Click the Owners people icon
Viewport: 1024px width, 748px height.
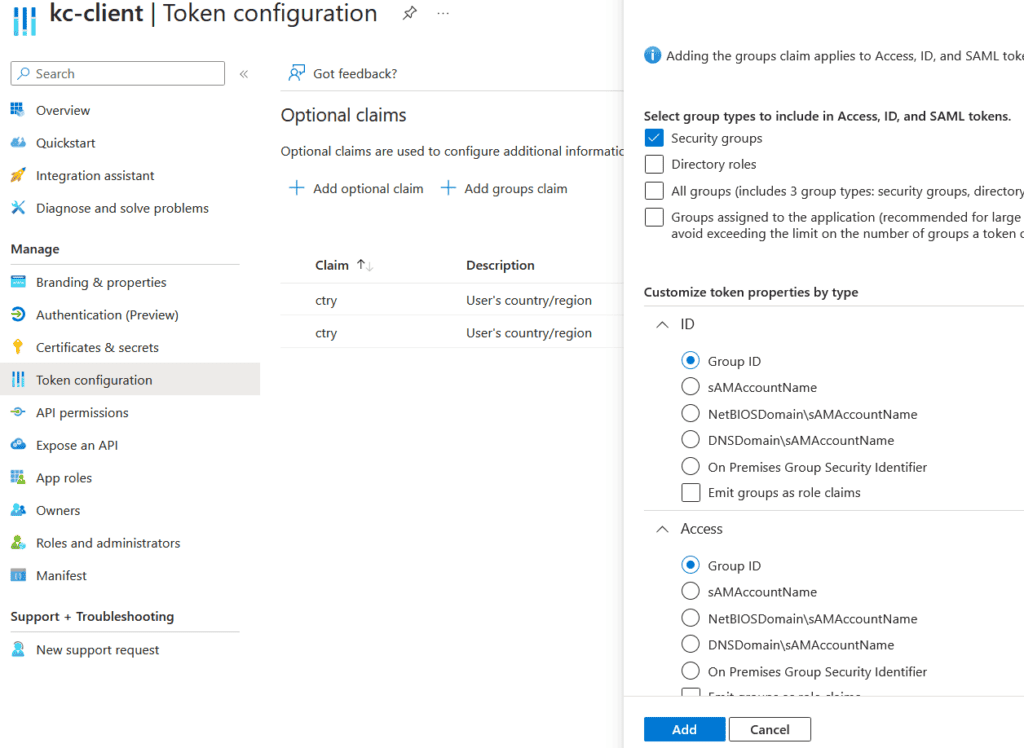pos(18,510)
